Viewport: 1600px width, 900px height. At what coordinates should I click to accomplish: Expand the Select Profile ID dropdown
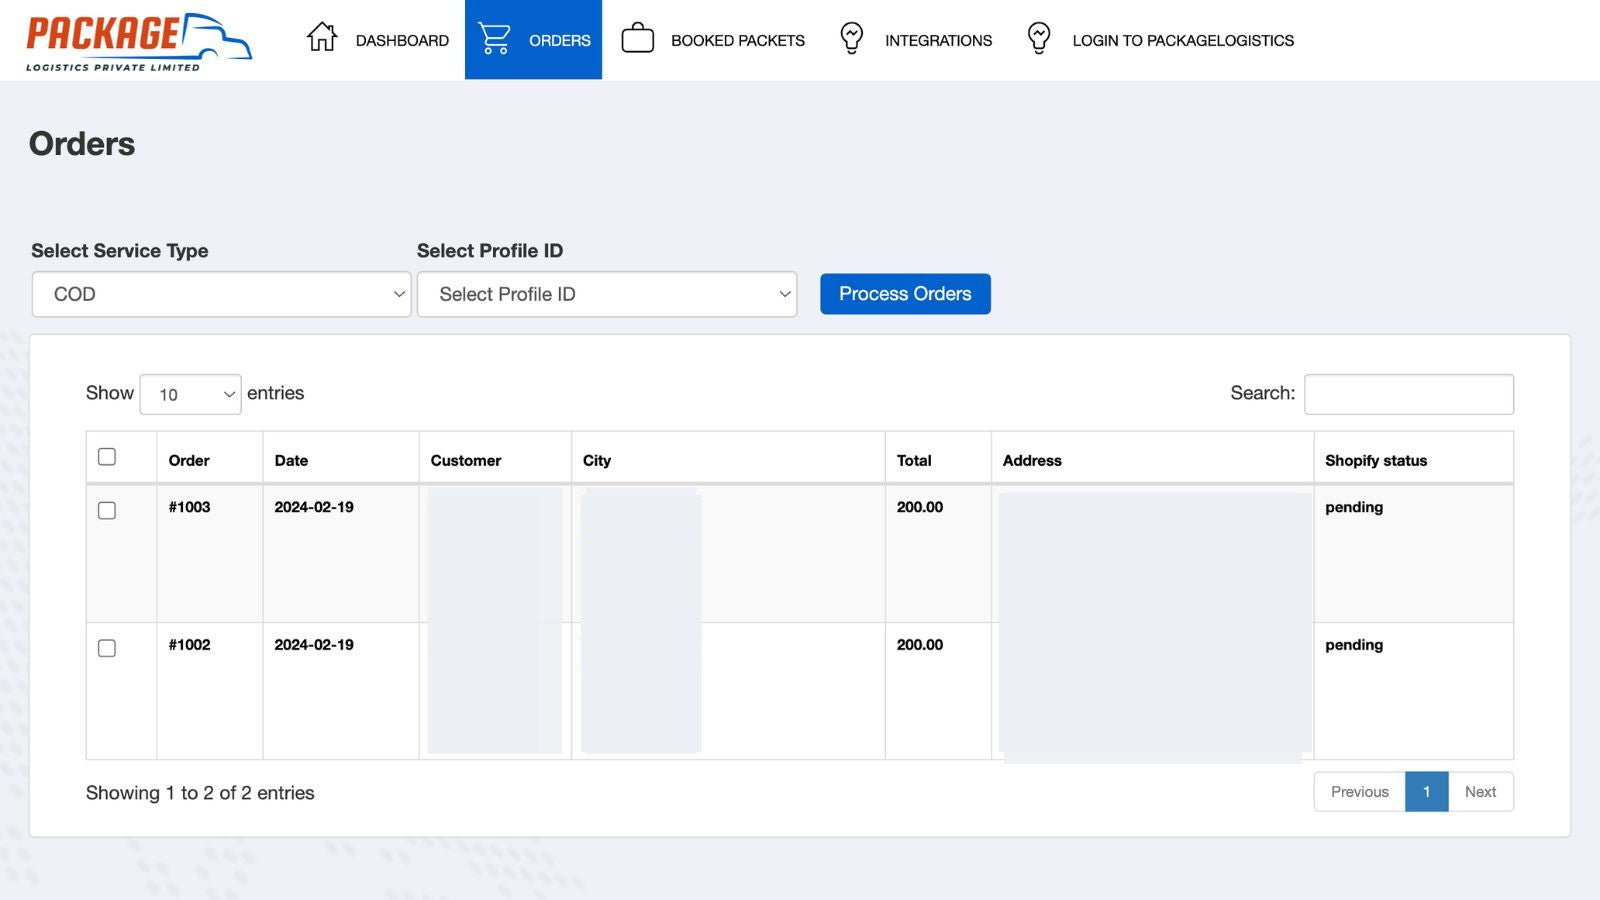[x=606, y=294]
